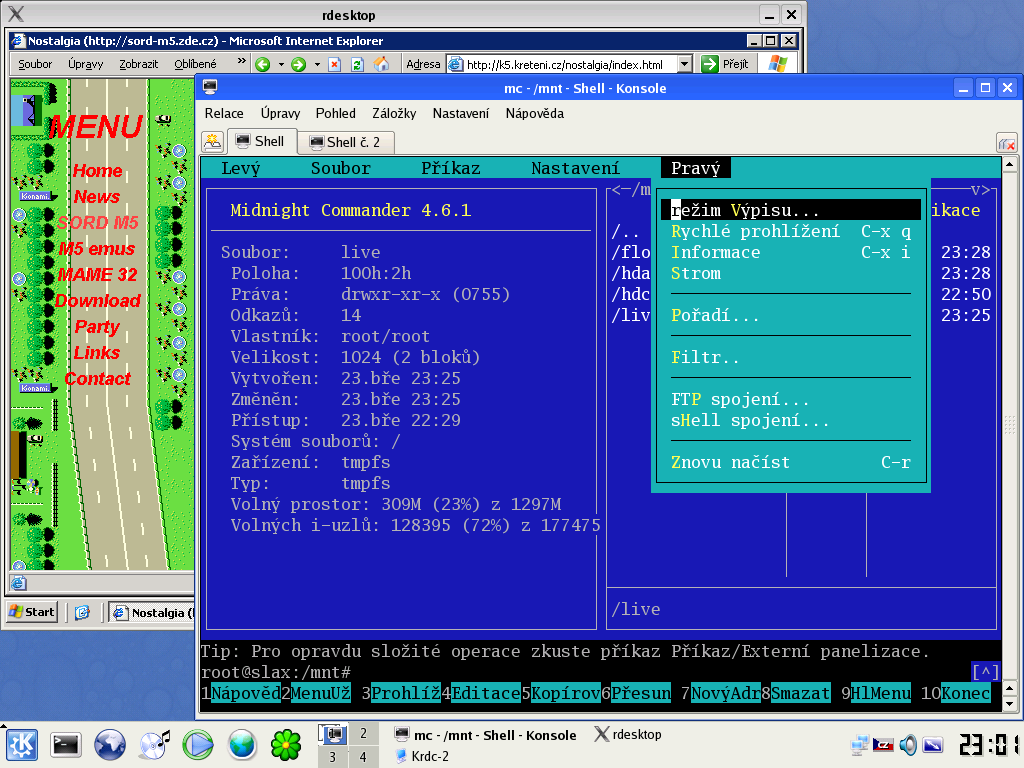
Task: Click the 2 MenuUž function key
Action: 316,693
